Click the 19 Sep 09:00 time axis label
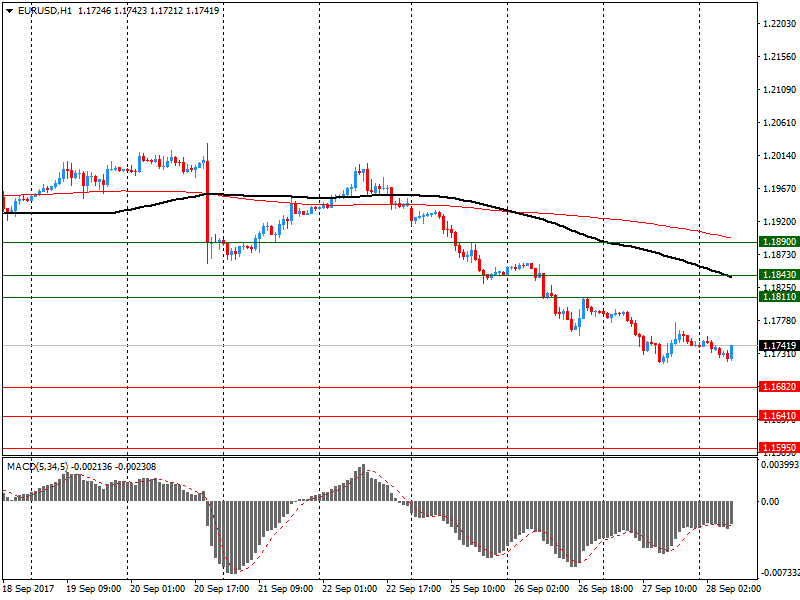Screen dimensions: 800x600 click(94, 588)
